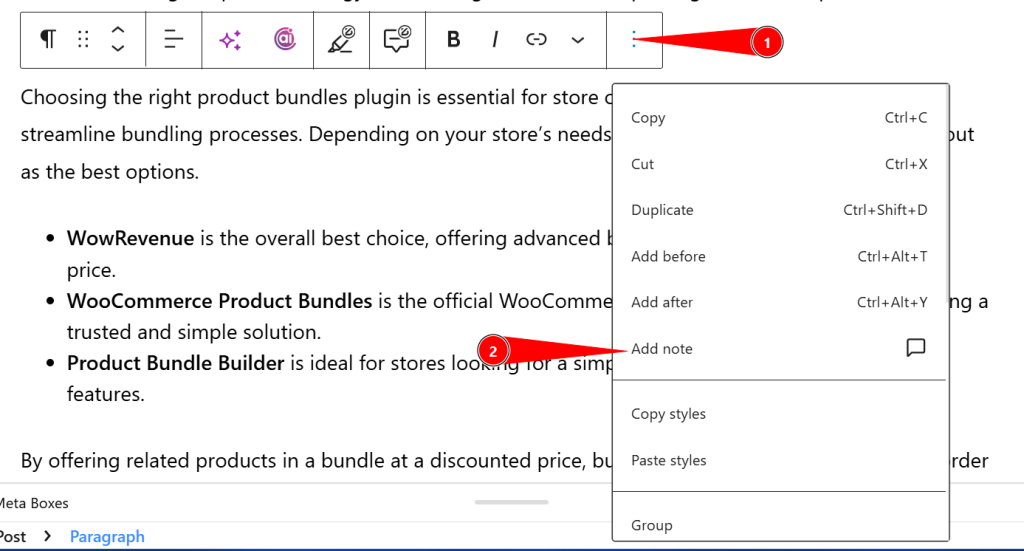Click the circular AI assistant icon

coord(285,39)
